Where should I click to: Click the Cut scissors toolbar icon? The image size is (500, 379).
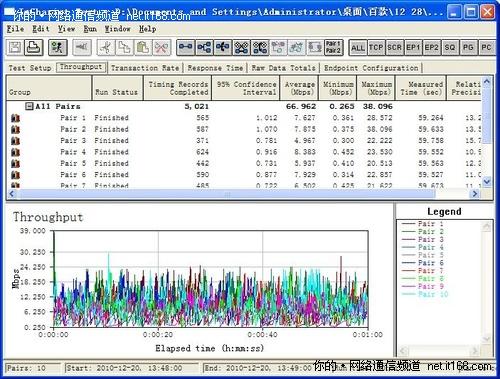[106, 47]
